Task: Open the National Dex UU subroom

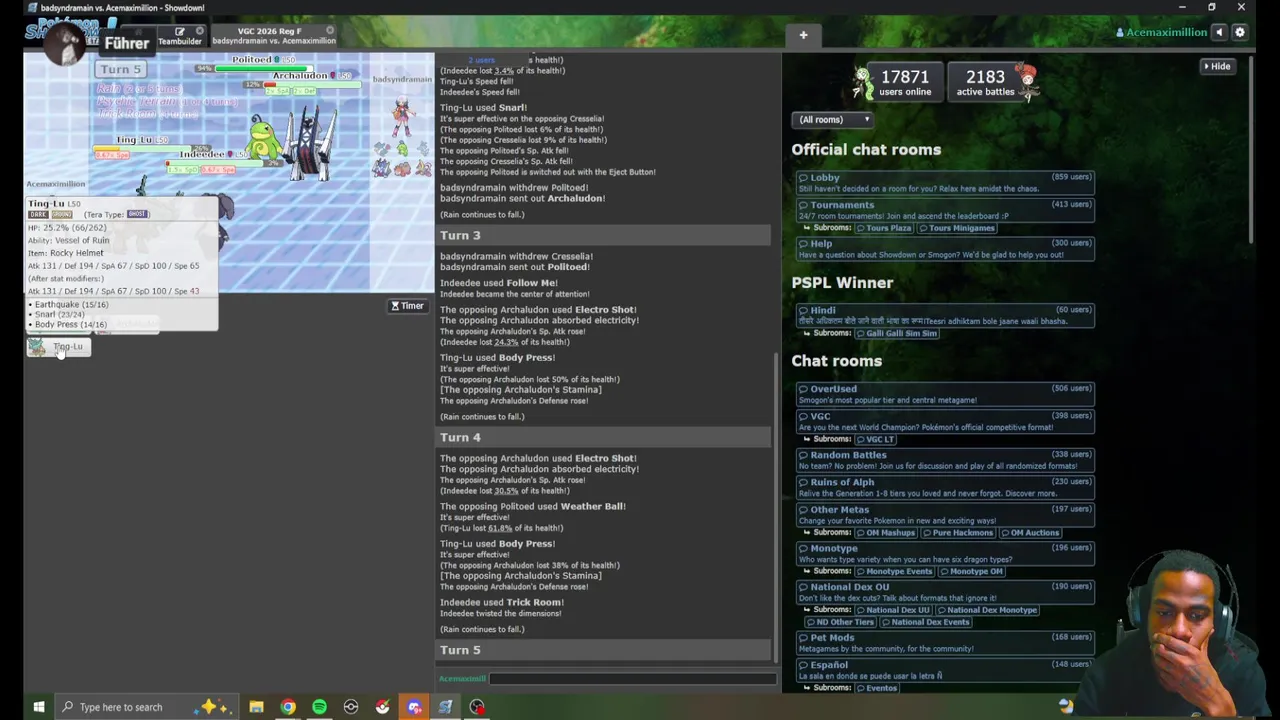Action: click(x=892, y=610)
